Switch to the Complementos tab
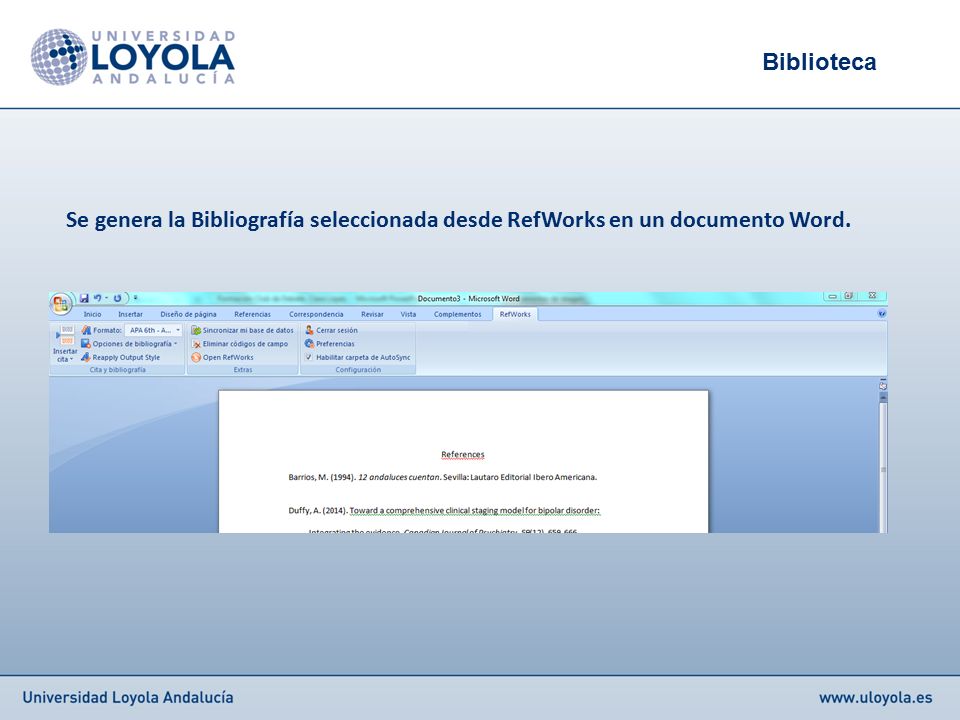The width and height of the screenshot is (960, 720). click(457, 314)
